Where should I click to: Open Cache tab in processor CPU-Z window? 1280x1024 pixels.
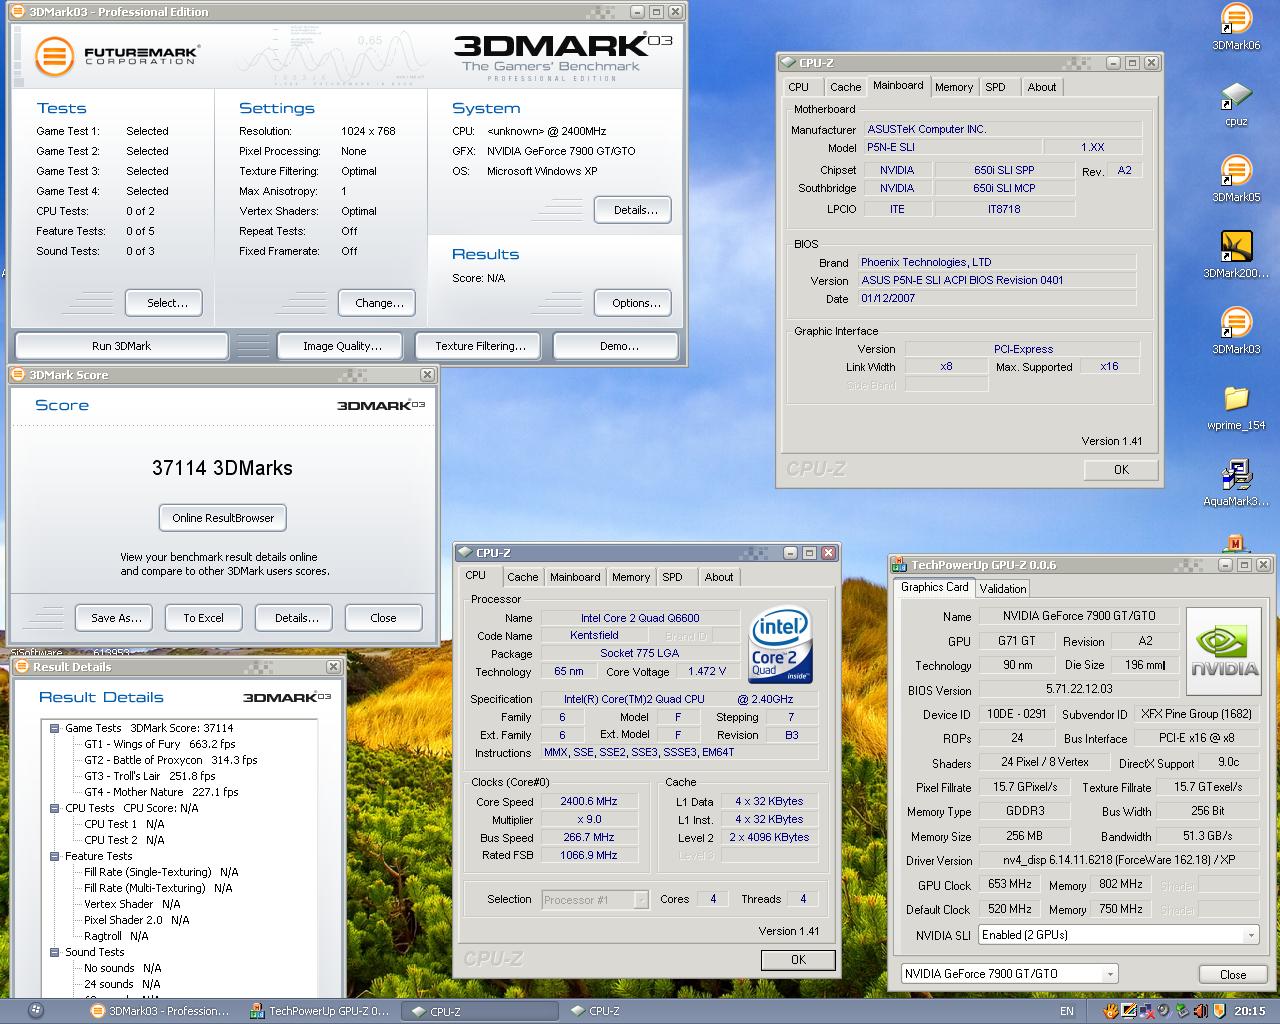click(x=522, y=577)
